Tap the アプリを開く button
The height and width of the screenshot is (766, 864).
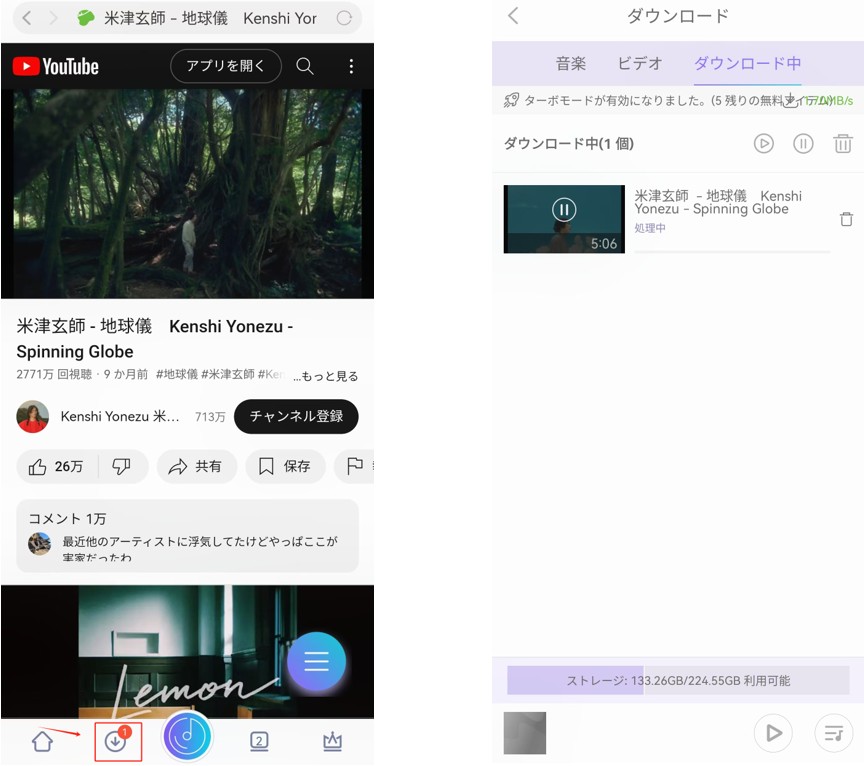[226, 66]
